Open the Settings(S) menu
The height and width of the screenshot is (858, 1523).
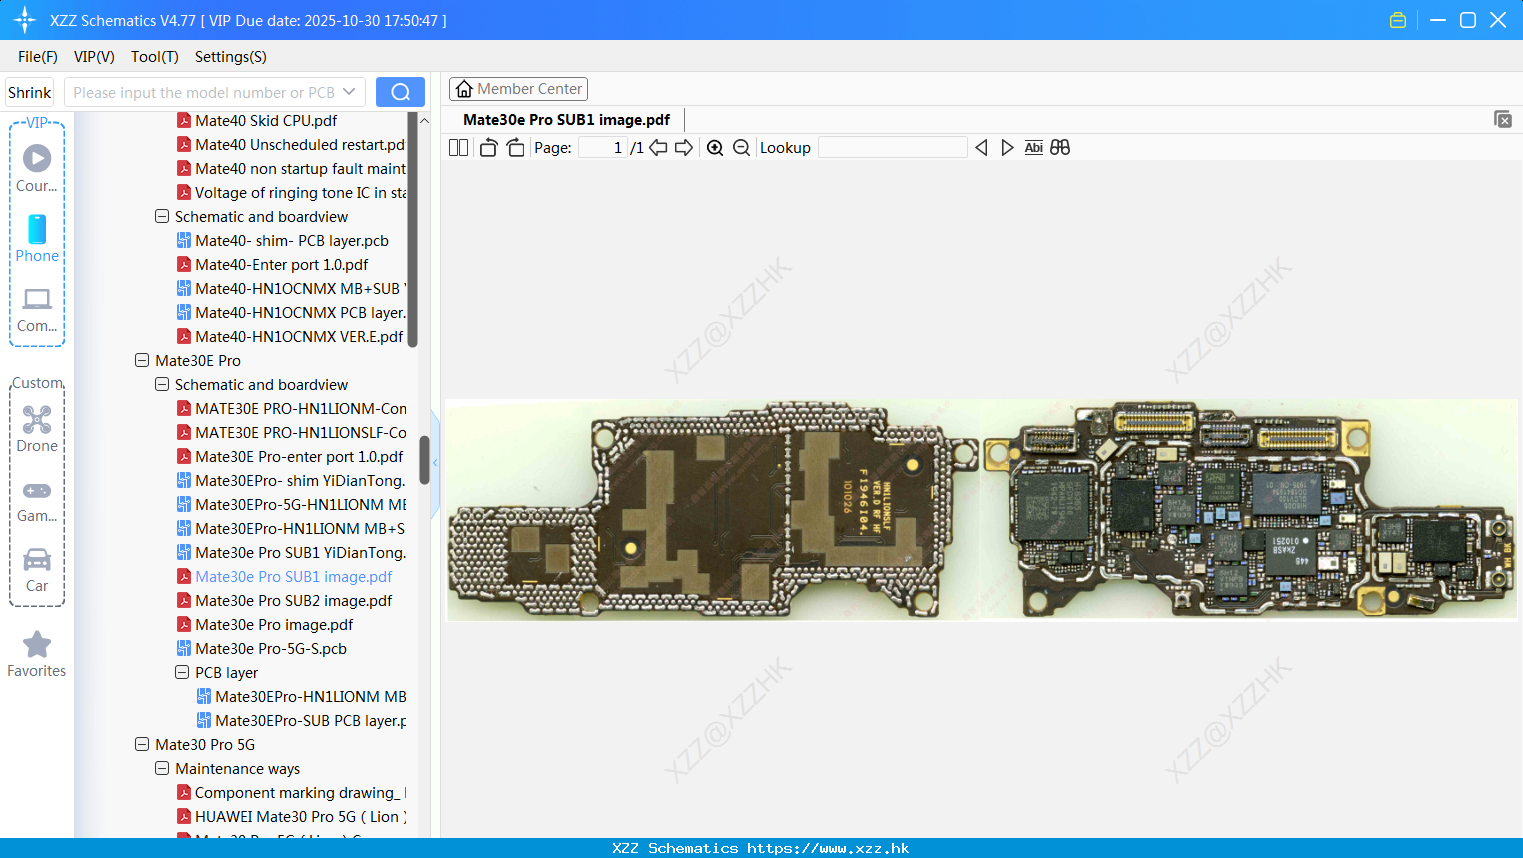pos(231,56)
